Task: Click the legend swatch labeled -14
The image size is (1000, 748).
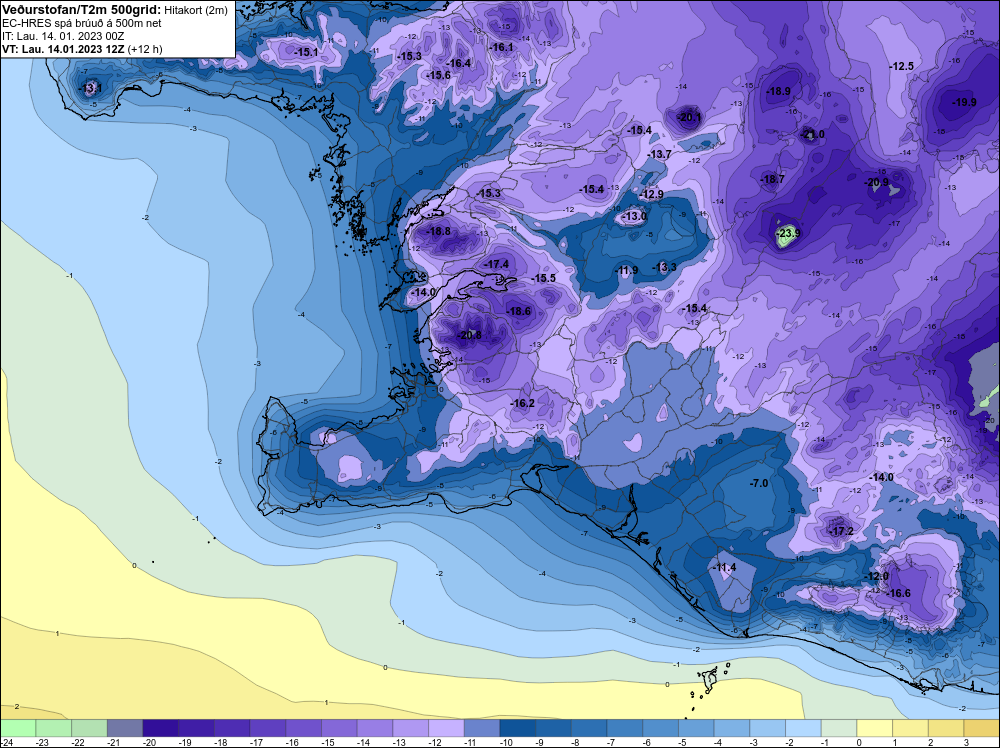Action: tap(375, 728)
